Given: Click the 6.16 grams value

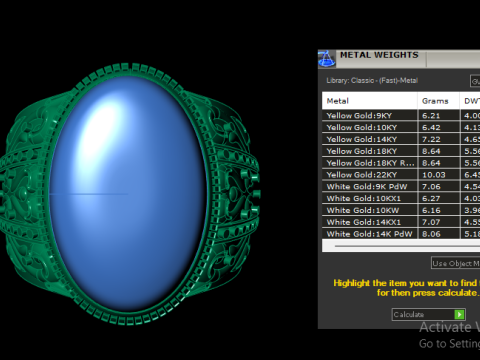Looking at the screenshot, I should pyautogui.click(x=431, y=210).
